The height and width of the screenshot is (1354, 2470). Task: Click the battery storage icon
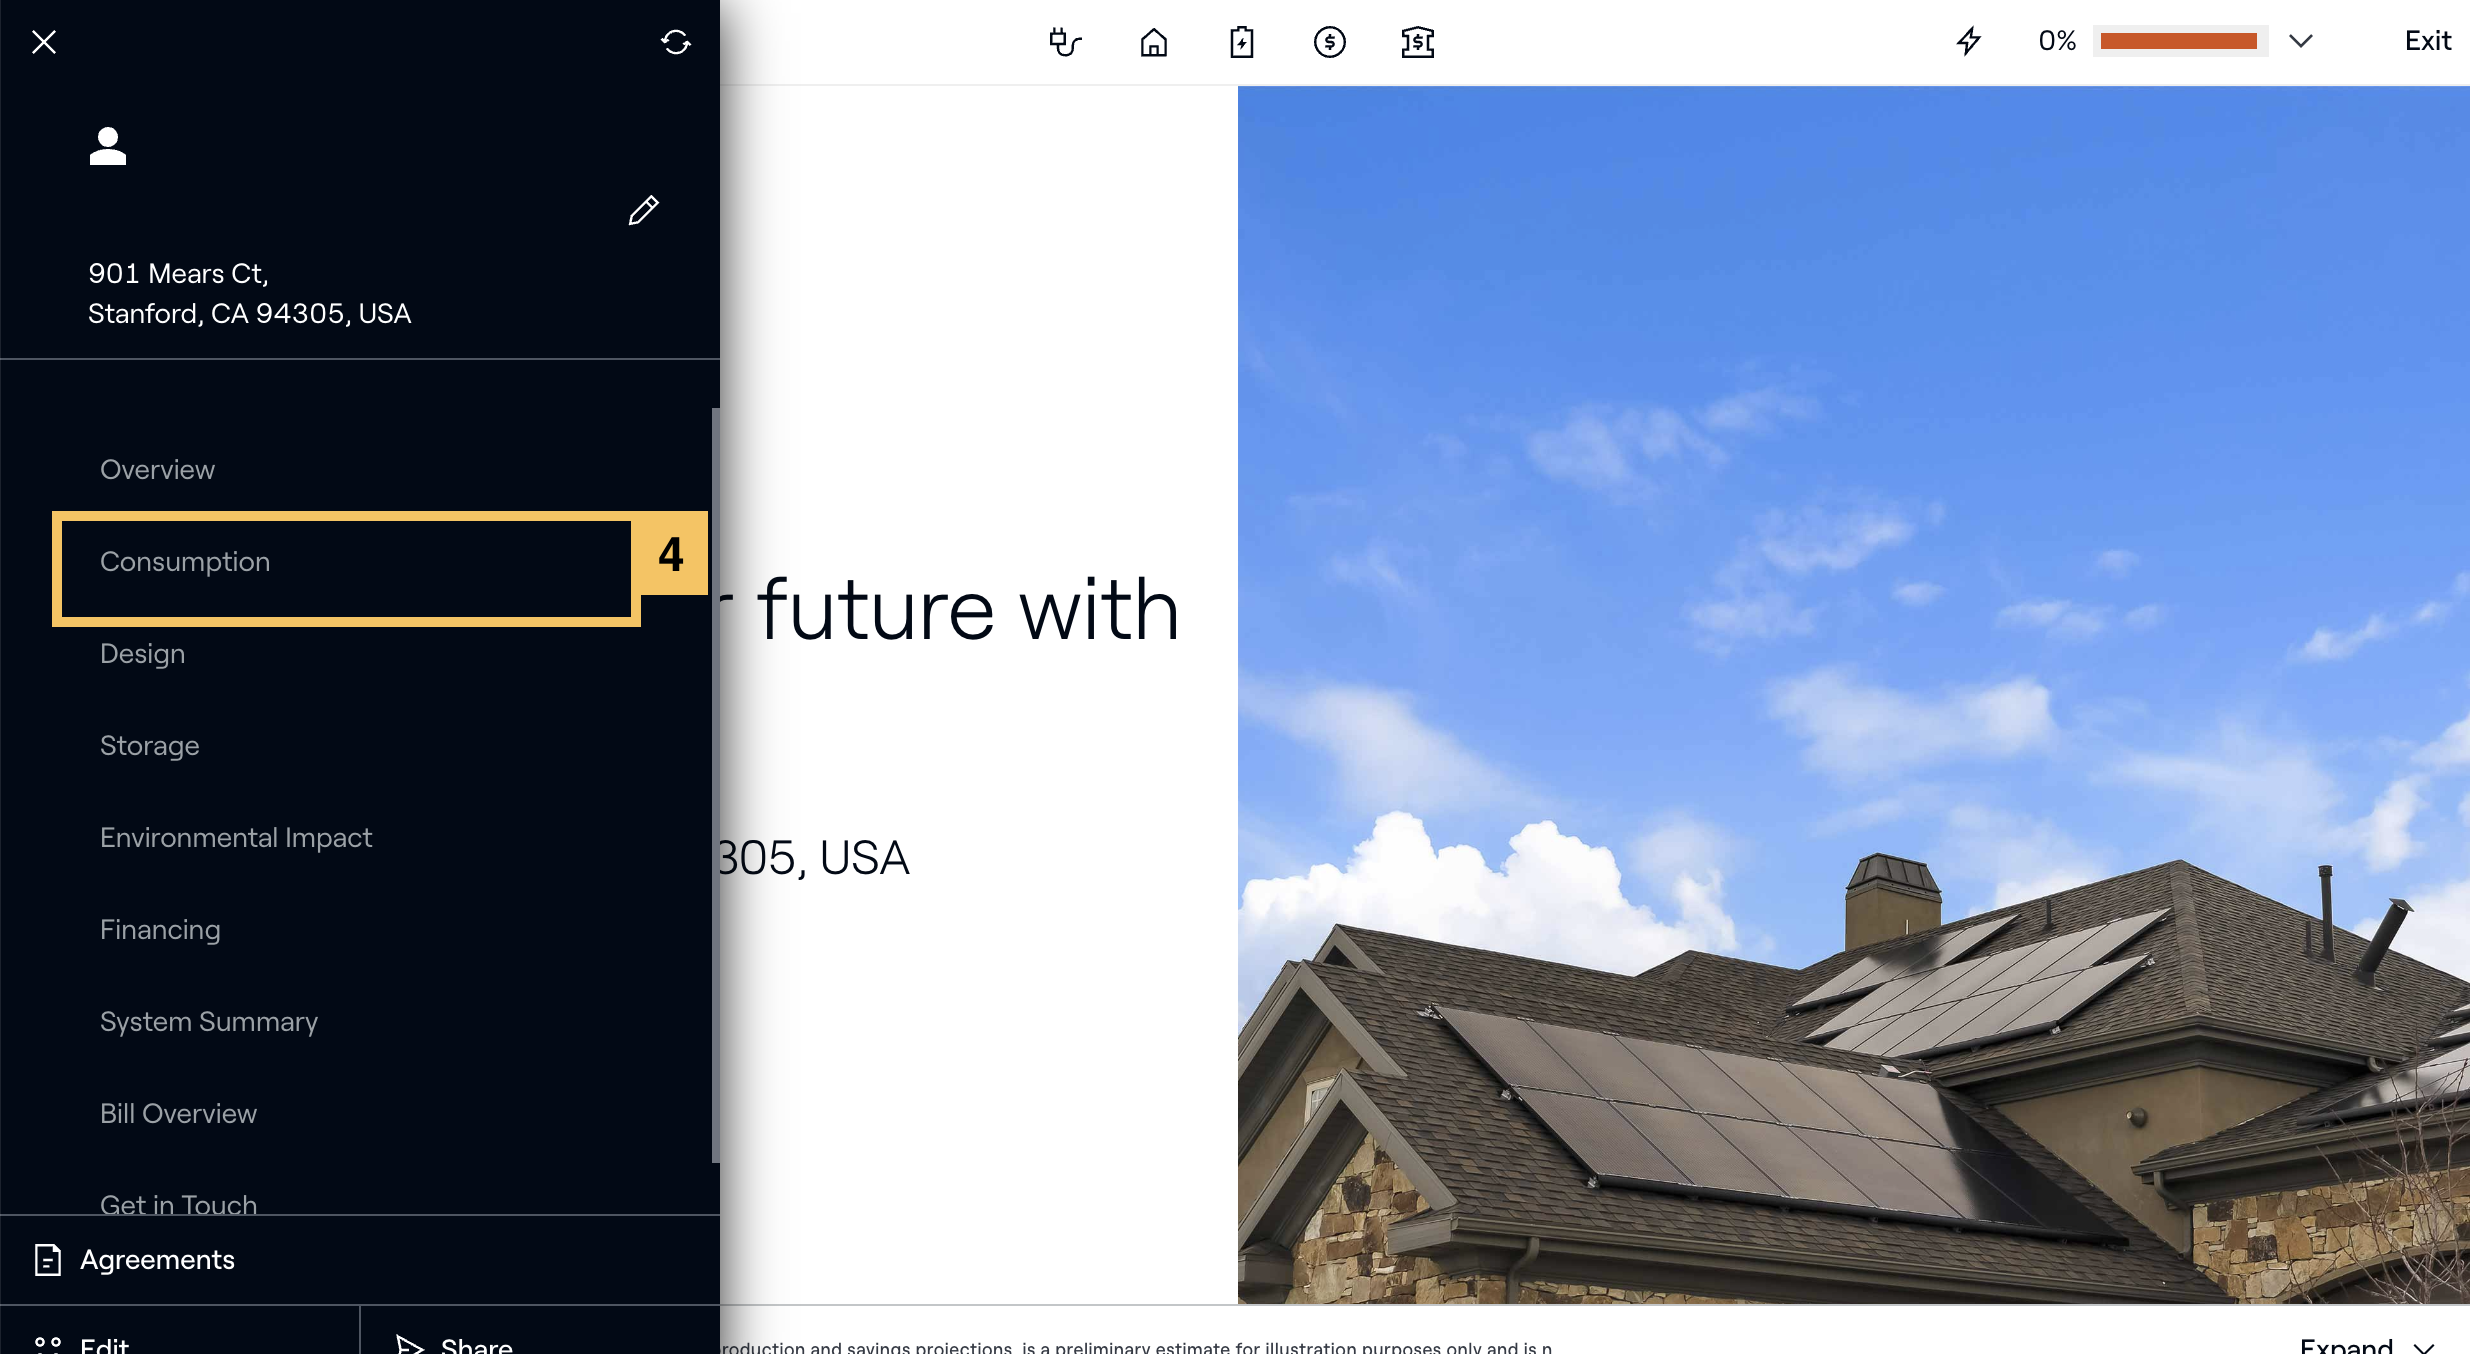tap(1241, 42)
